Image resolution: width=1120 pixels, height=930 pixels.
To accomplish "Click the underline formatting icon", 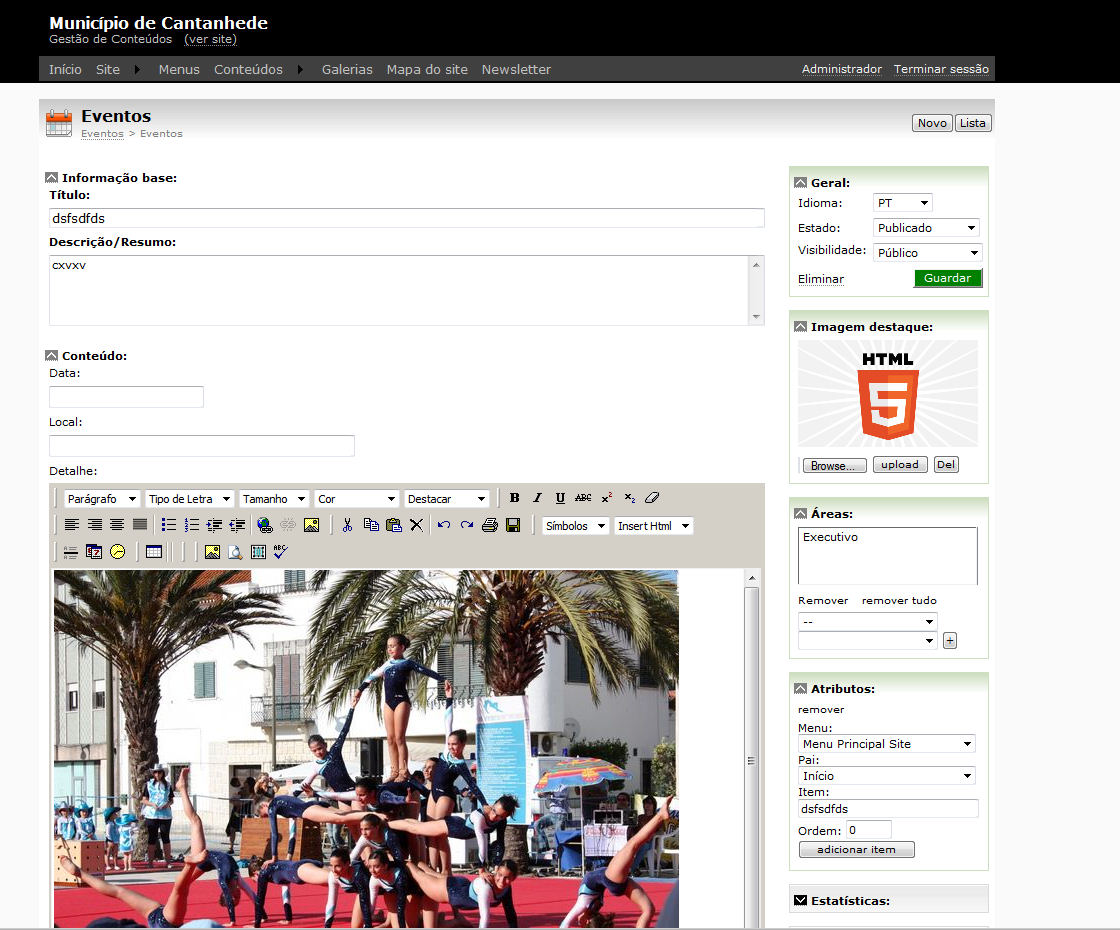I will pos(560,498).
